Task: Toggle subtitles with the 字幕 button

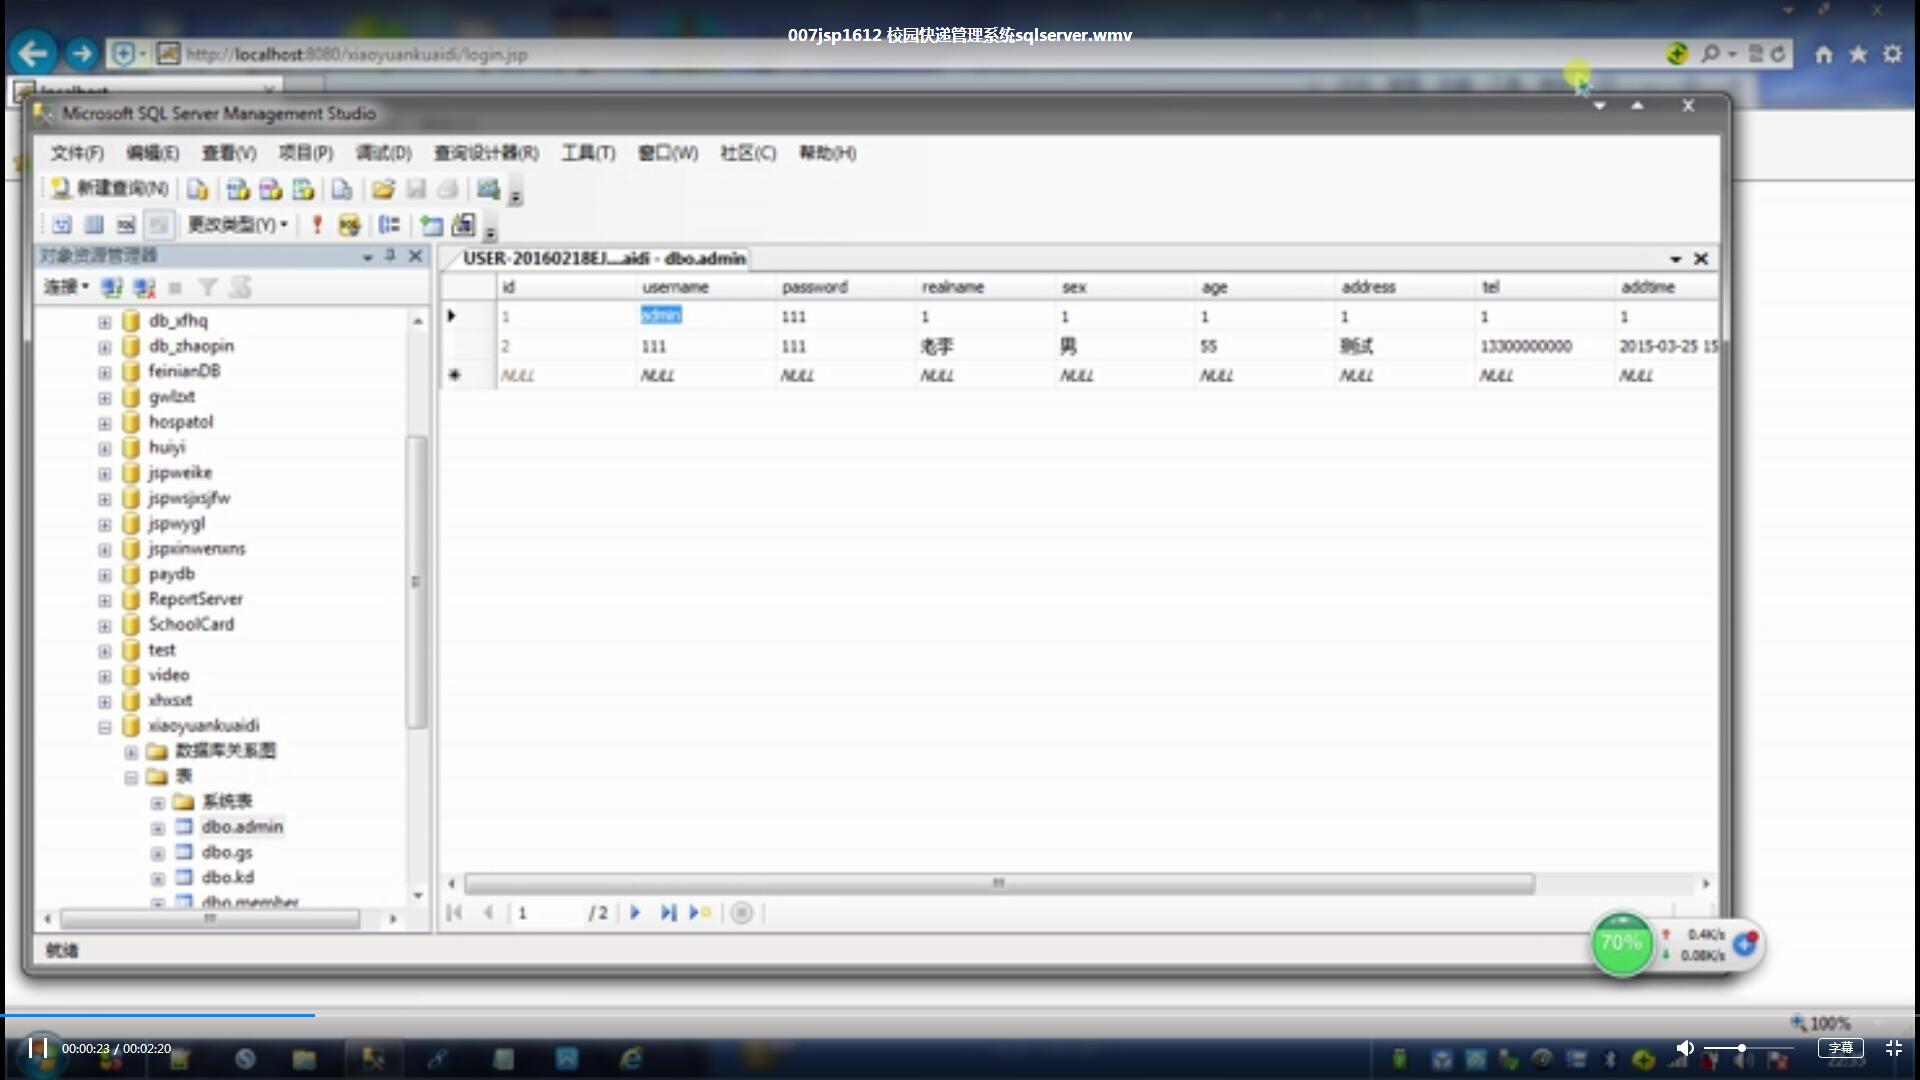Action: [1840, 1048]
